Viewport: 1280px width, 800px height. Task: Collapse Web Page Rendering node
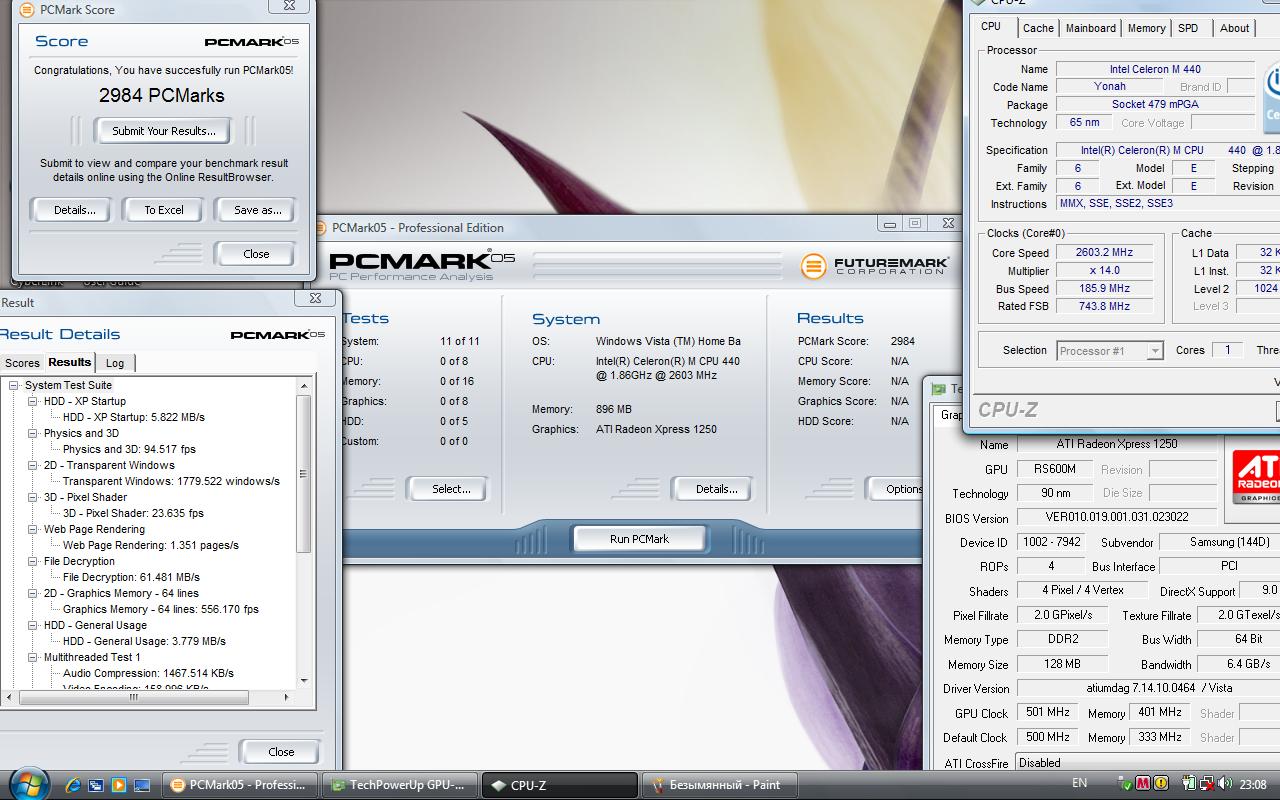33,529
